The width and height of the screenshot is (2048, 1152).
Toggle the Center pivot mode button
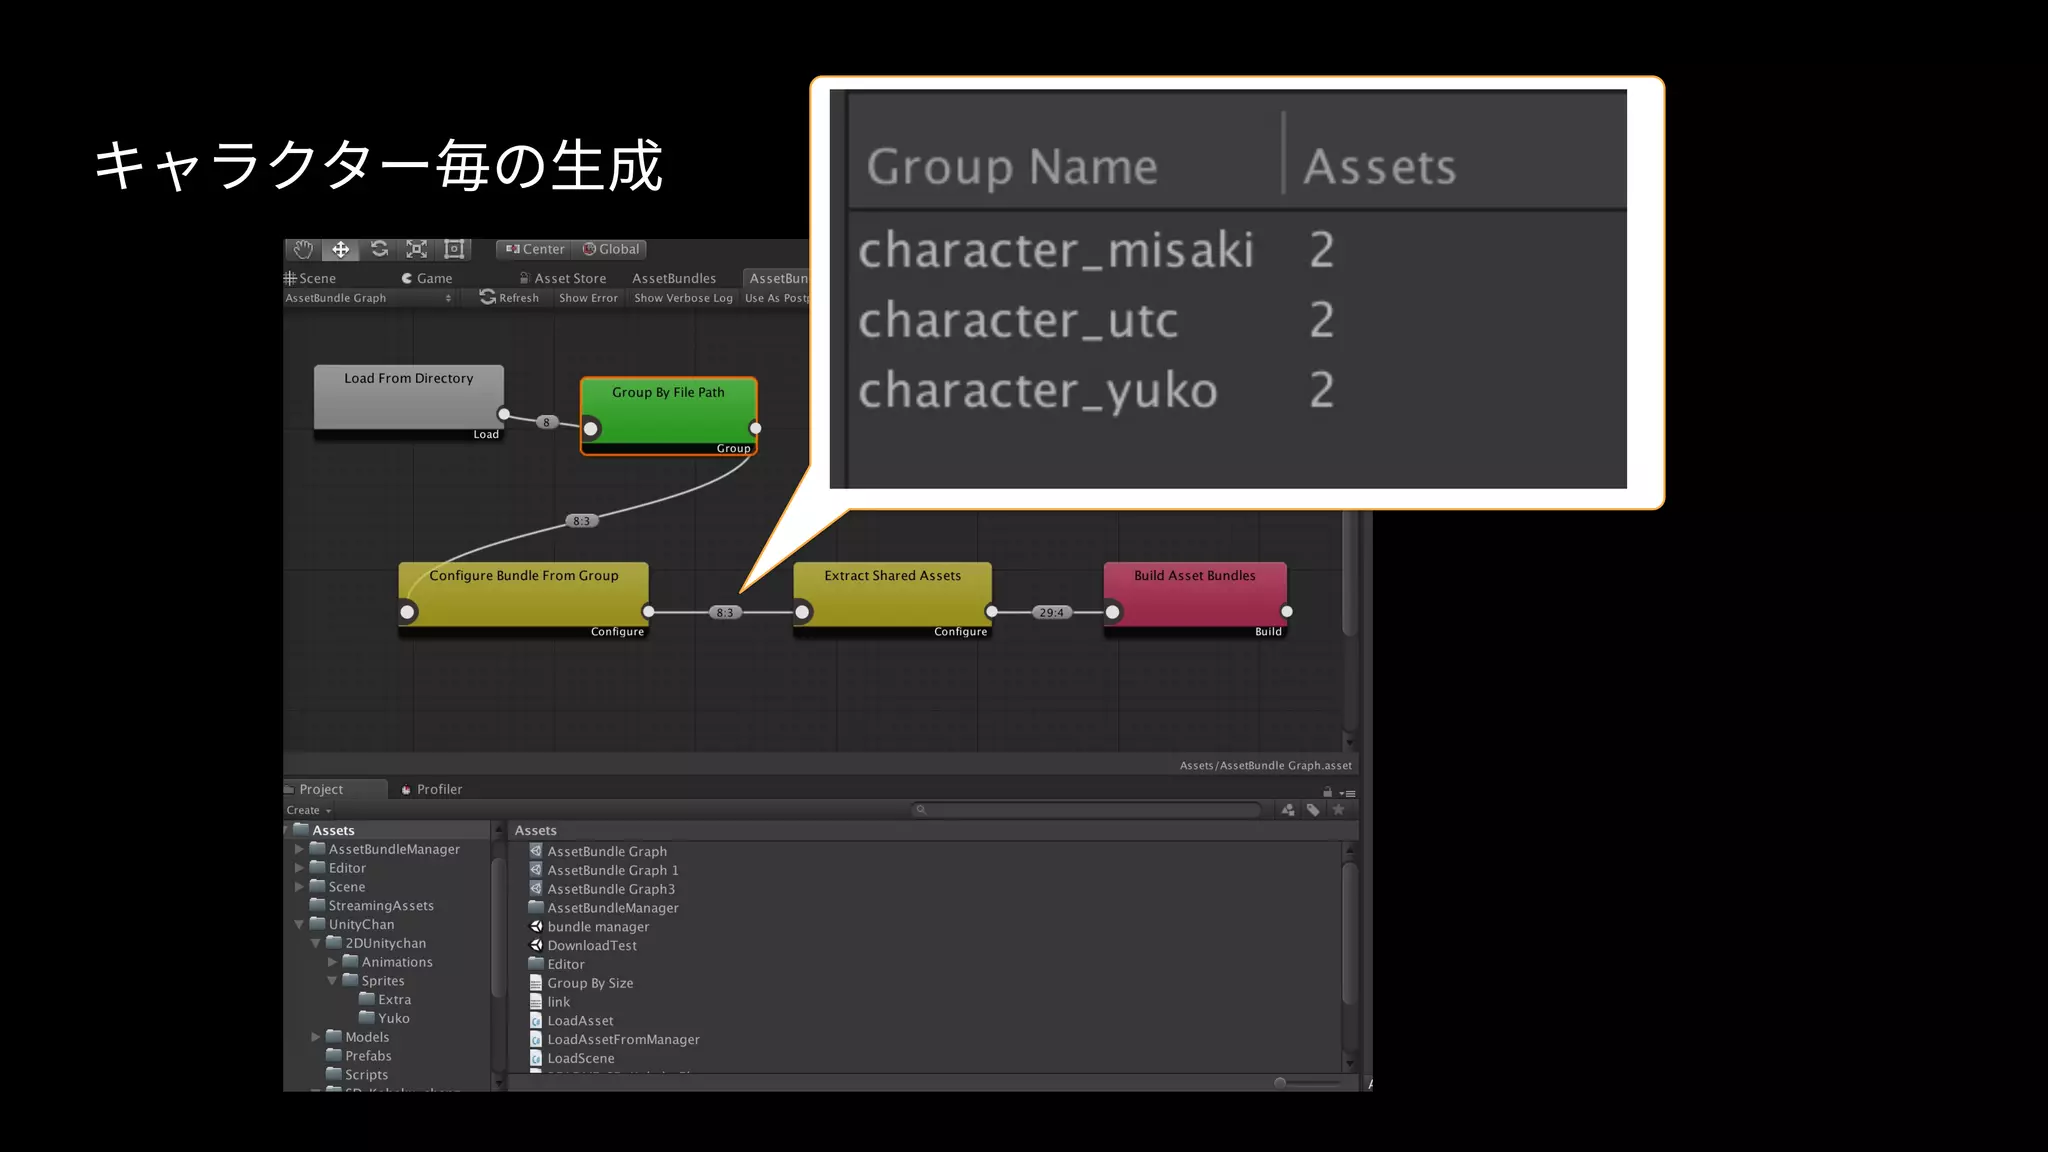click(x=535, y=249)
